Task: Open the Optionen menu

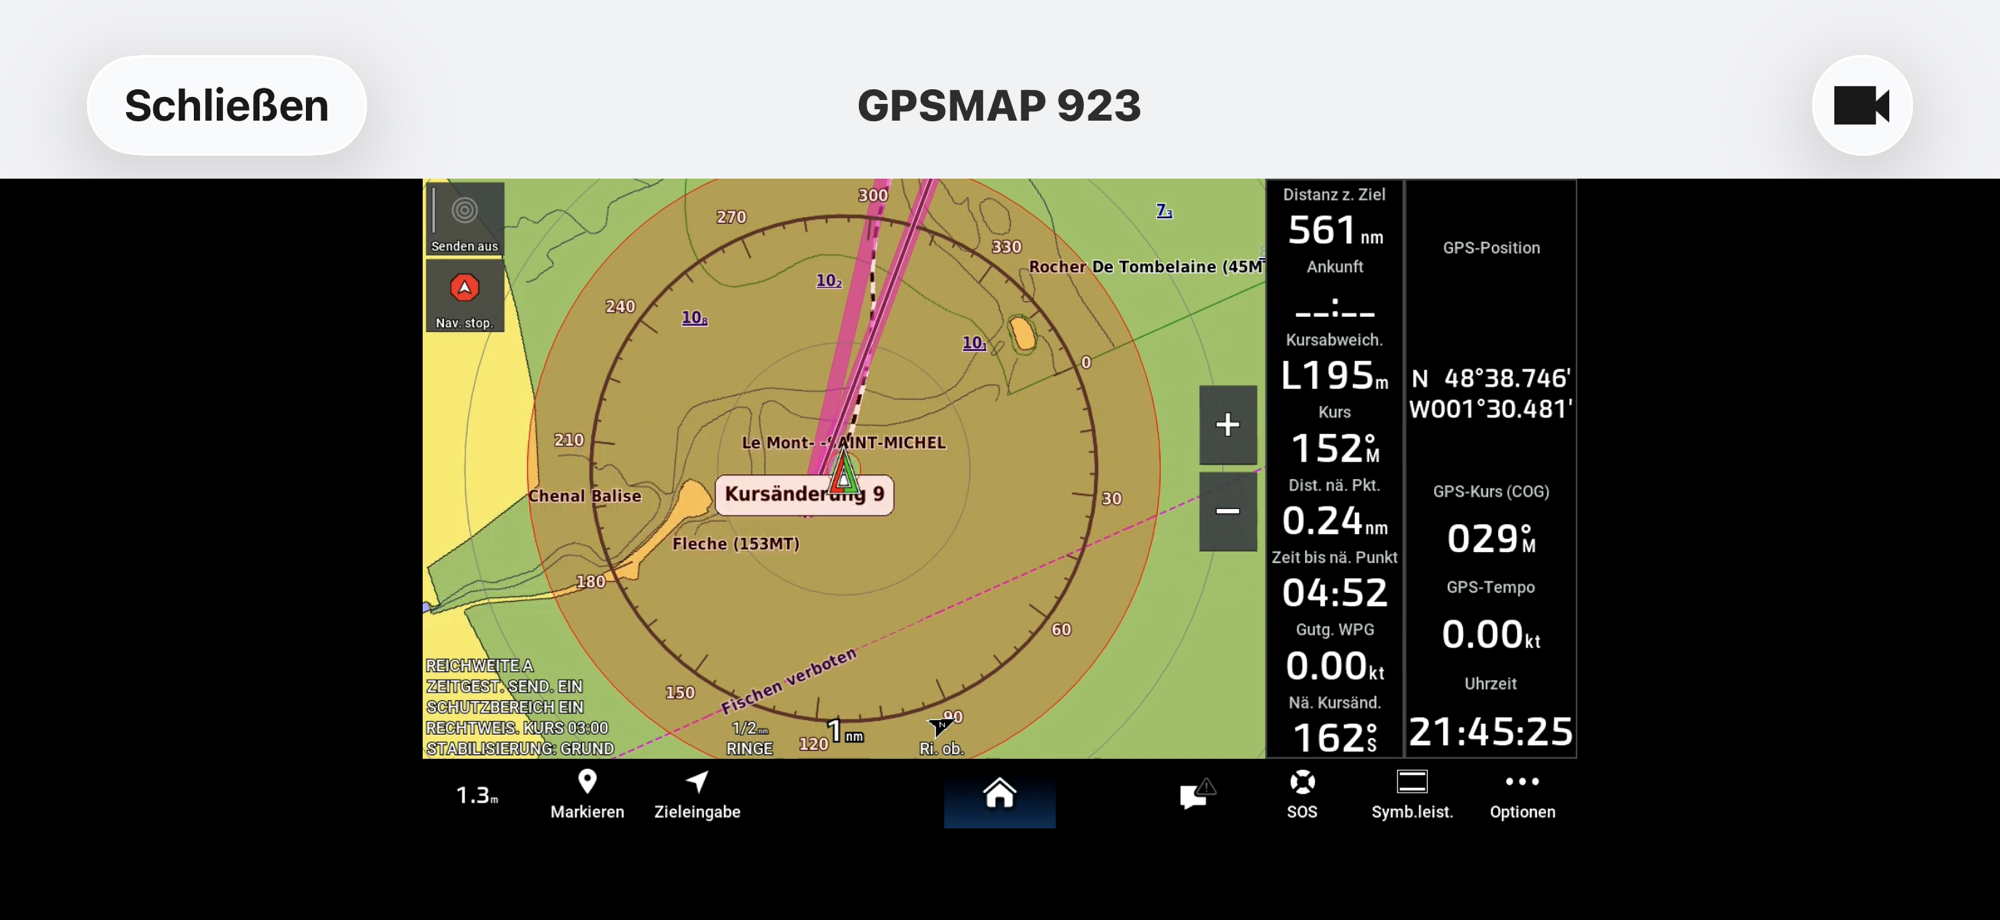Action: [x=1522, y=795]
